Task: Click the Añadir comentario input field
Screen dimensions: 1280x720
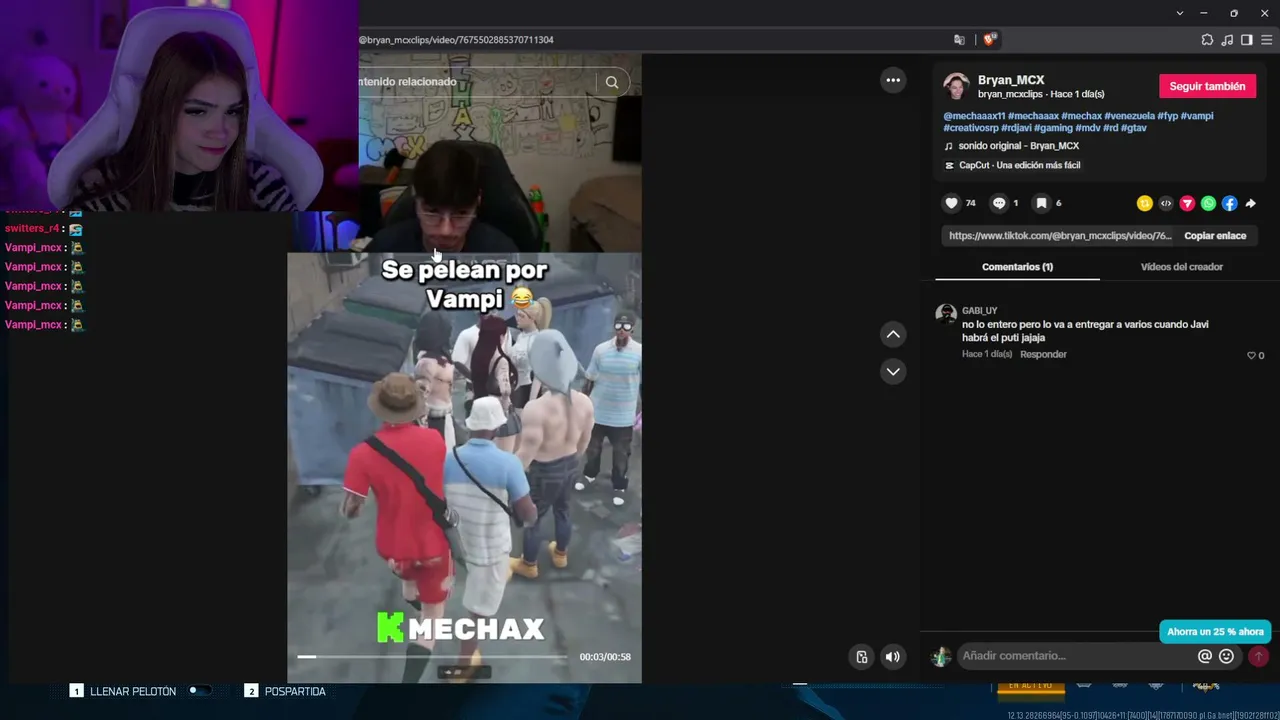Action: click(1076, 656)
